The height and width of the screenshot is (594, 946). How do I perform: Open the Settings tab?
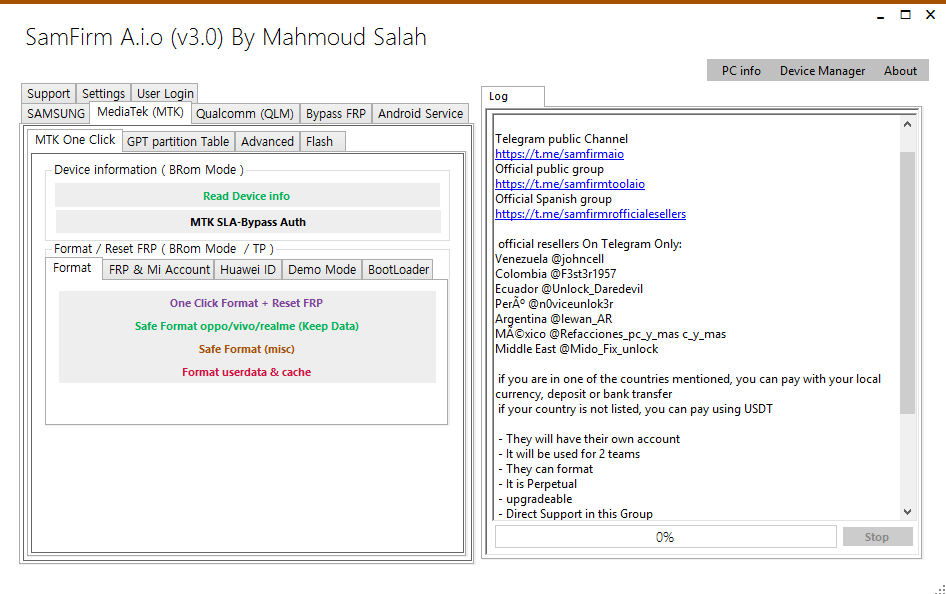click(x=103, y=93)
